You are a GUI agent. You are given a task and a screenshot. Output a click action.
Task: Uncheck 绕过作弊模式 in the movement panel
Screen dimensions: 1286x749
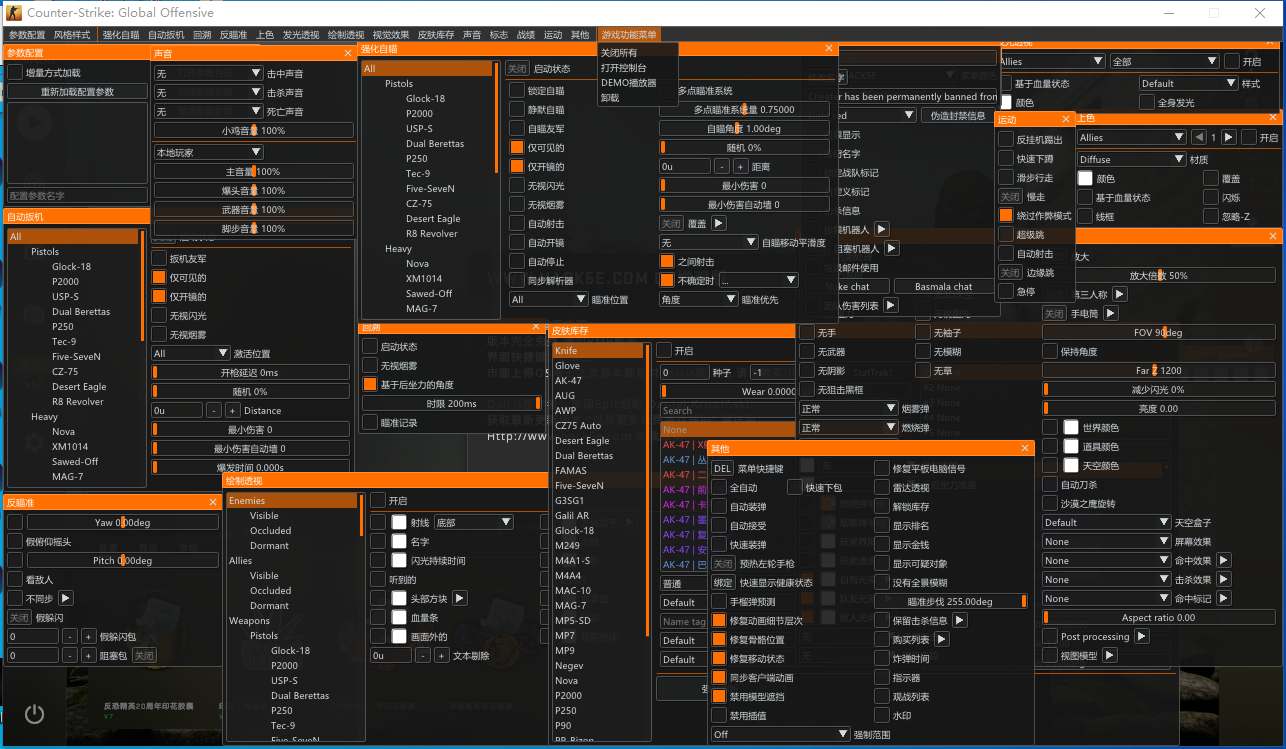1006,215
